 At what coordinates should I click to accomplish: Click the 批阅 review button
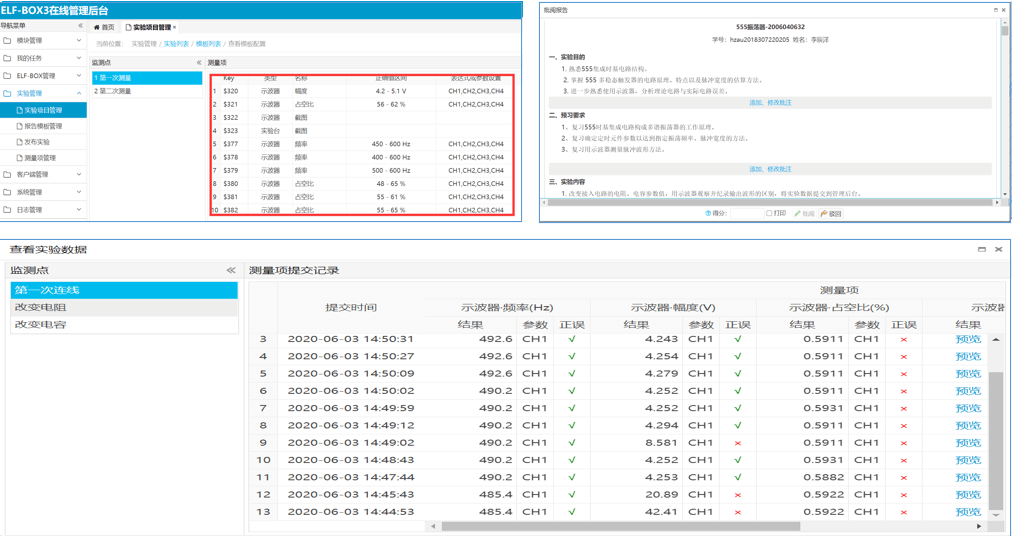802,213
